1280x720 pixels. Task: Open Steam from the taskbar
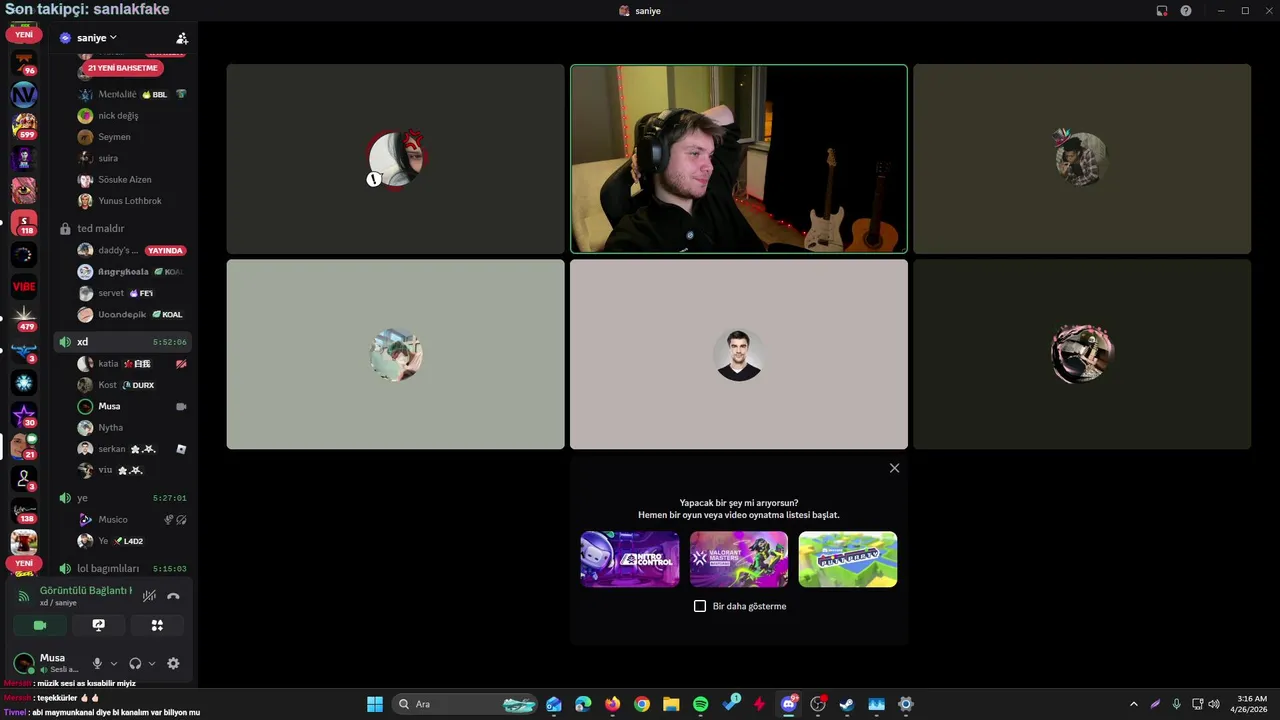846,704
